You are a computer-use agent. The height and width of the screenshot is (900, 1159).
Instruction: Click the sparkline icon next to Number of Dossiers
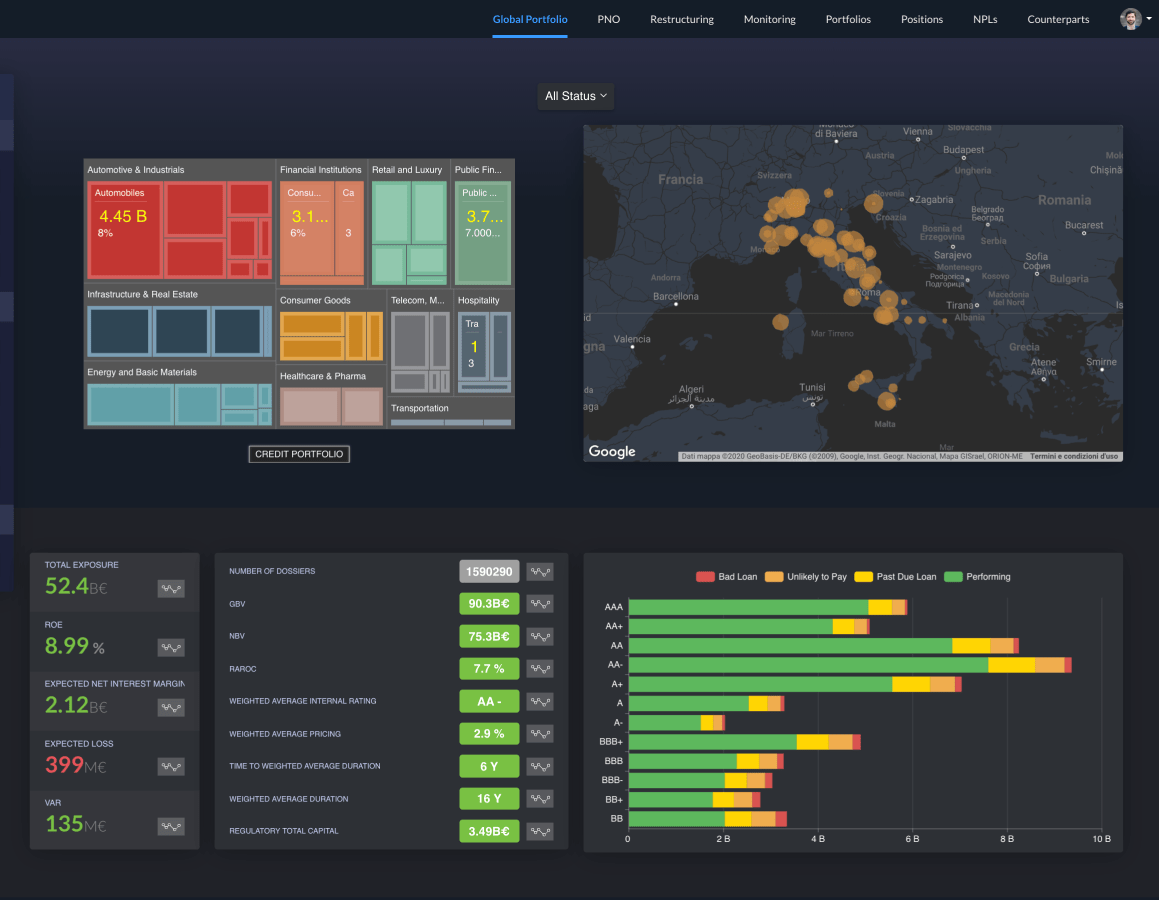[x=540, y=571]
